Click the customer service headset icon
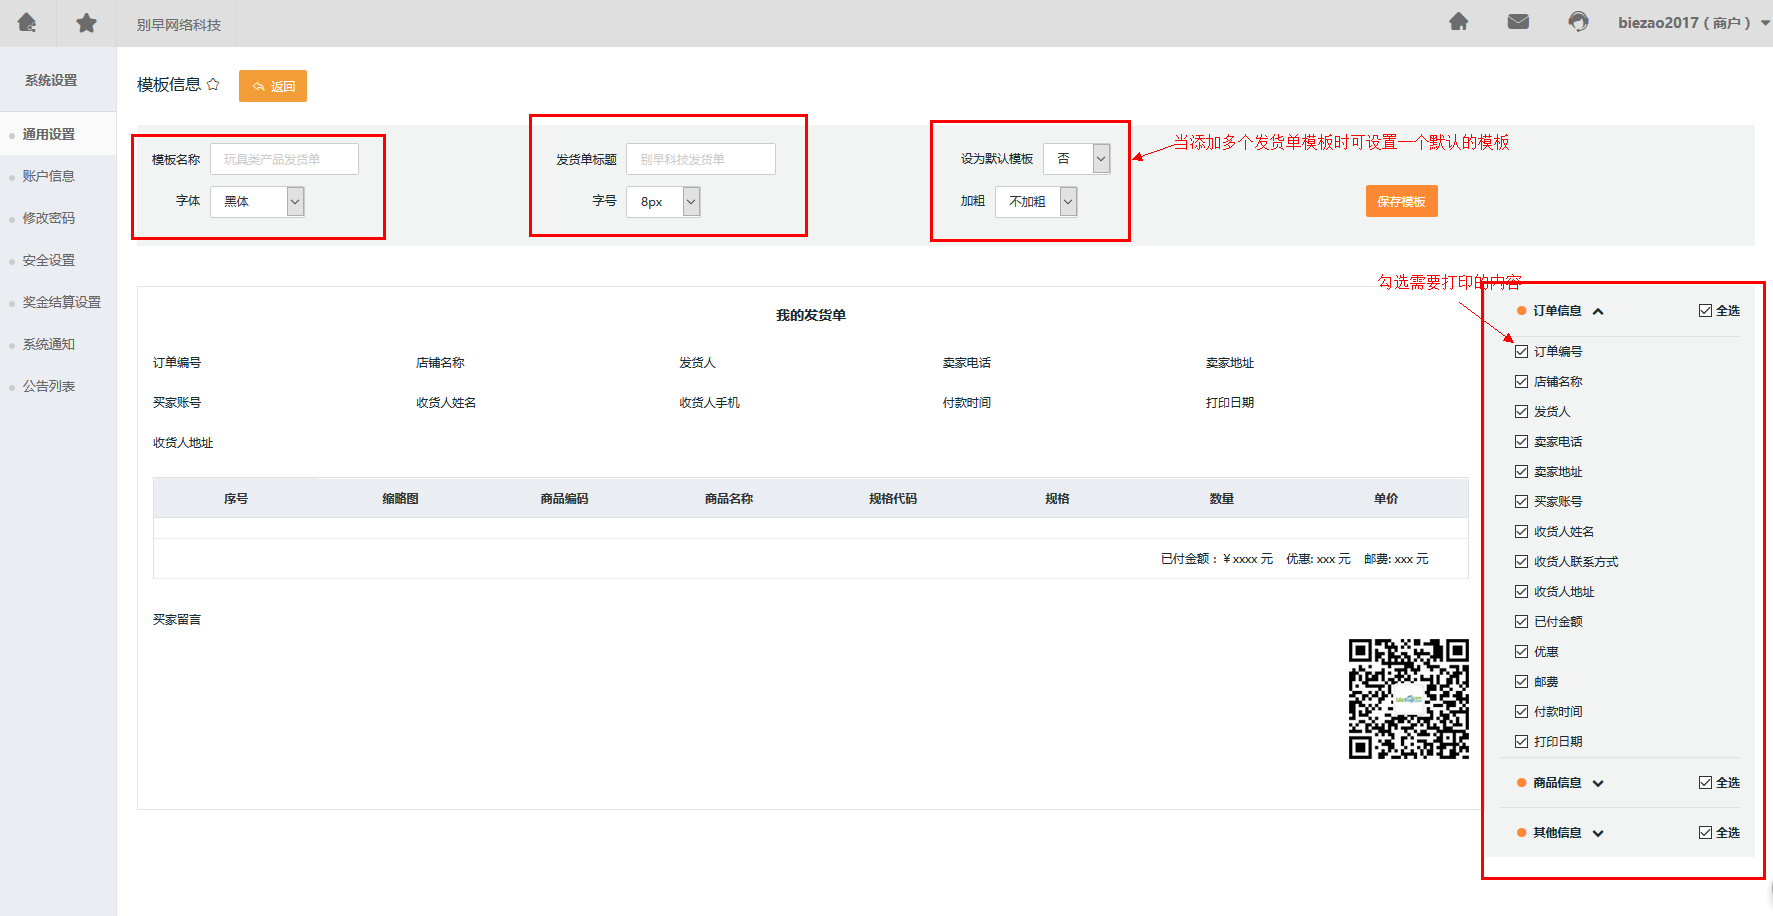 pyautogui.click(x=1578, y=22)
